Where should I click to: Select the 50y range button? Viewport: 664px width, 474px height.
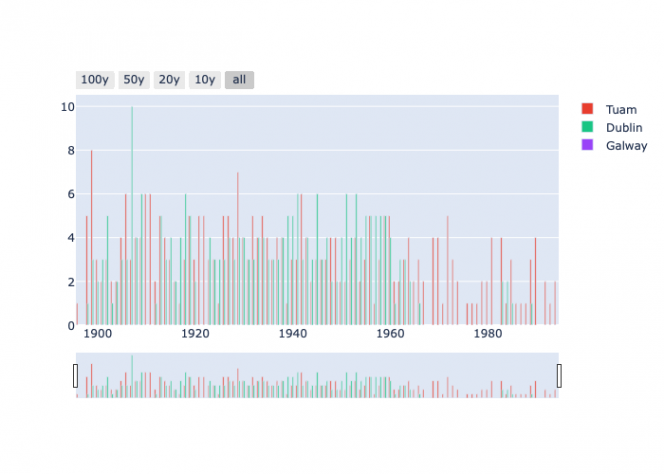click(x=133, y=80)
